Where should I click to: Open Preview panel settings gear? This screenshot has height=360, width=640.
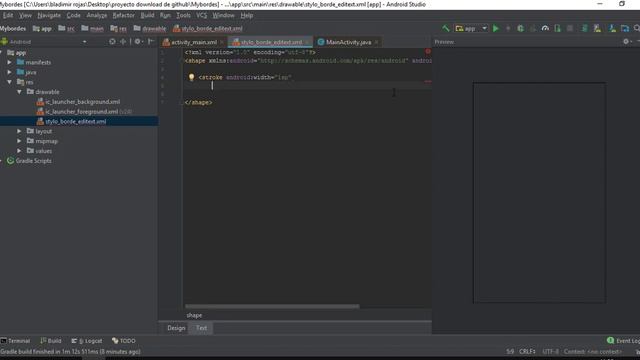click(627, 42)
